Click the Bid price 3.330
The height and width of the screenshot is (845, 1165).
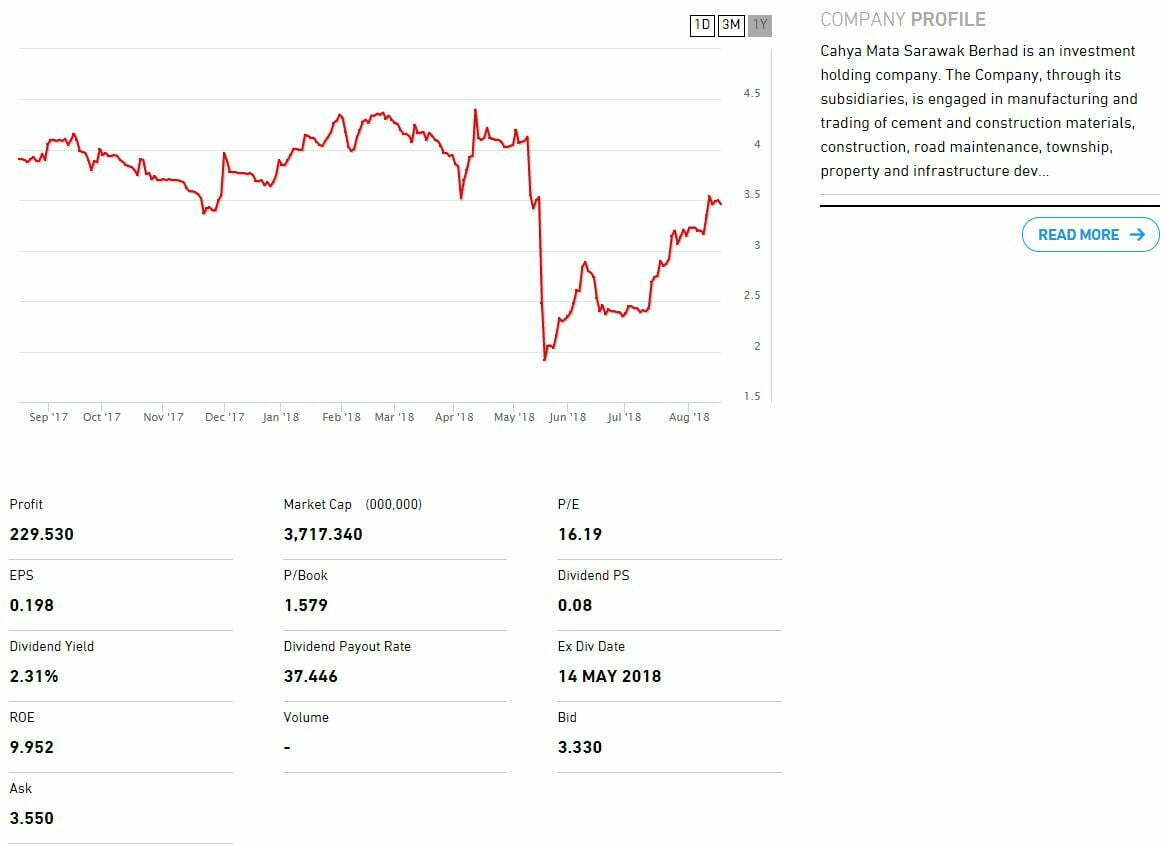(580, 747)
